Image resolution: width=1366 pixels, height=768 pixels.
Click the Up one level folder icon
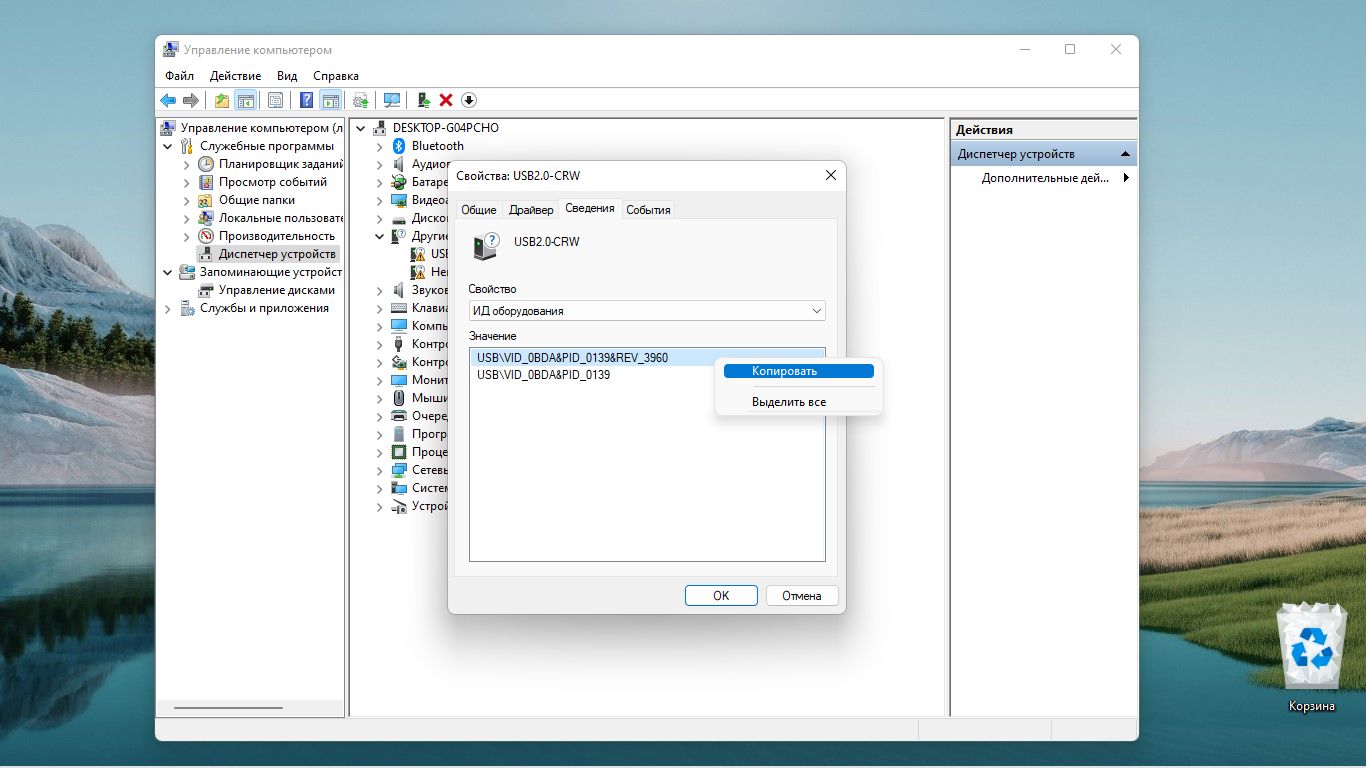tap(222, 100)
